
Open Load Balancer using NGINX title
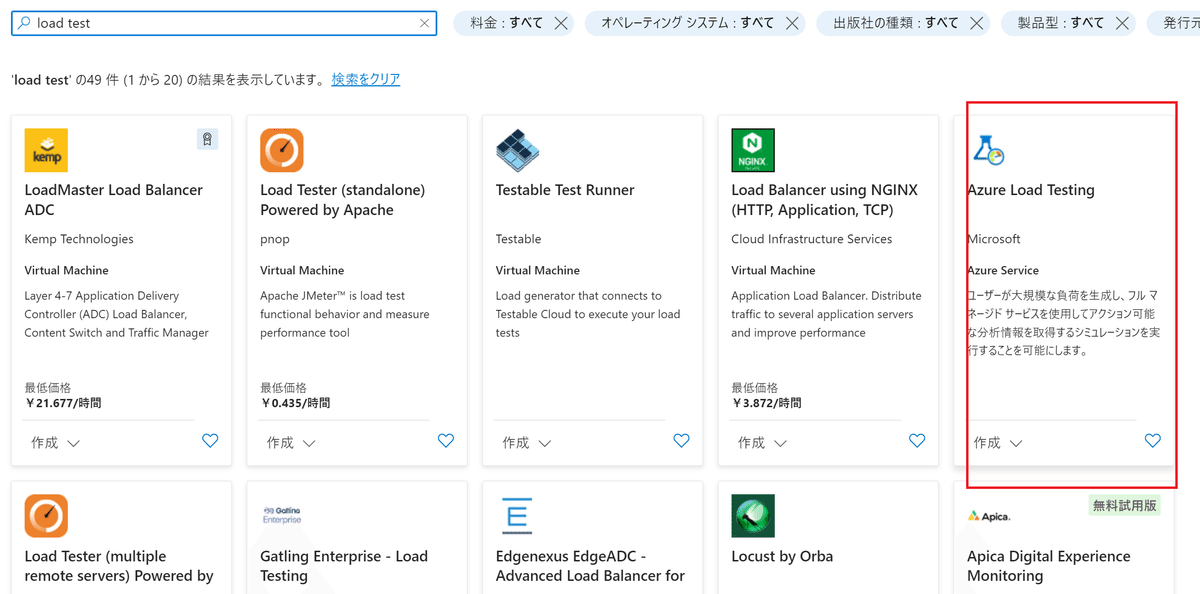pyautogui.click(x=824, y=200)
